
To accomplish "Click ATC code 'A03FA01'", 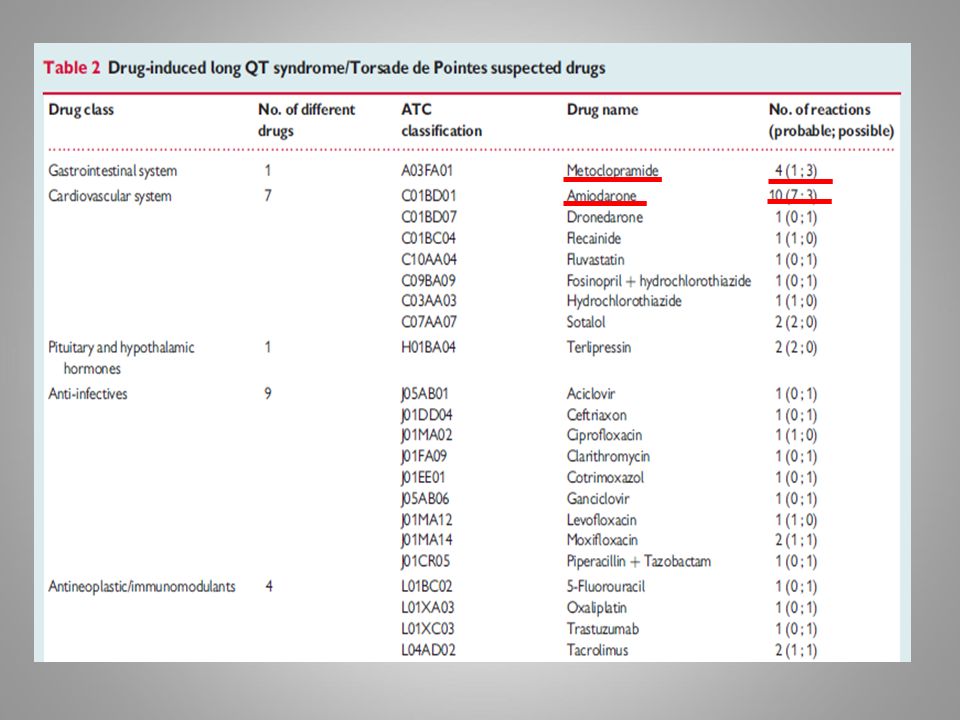I will (x=427, y=171).
